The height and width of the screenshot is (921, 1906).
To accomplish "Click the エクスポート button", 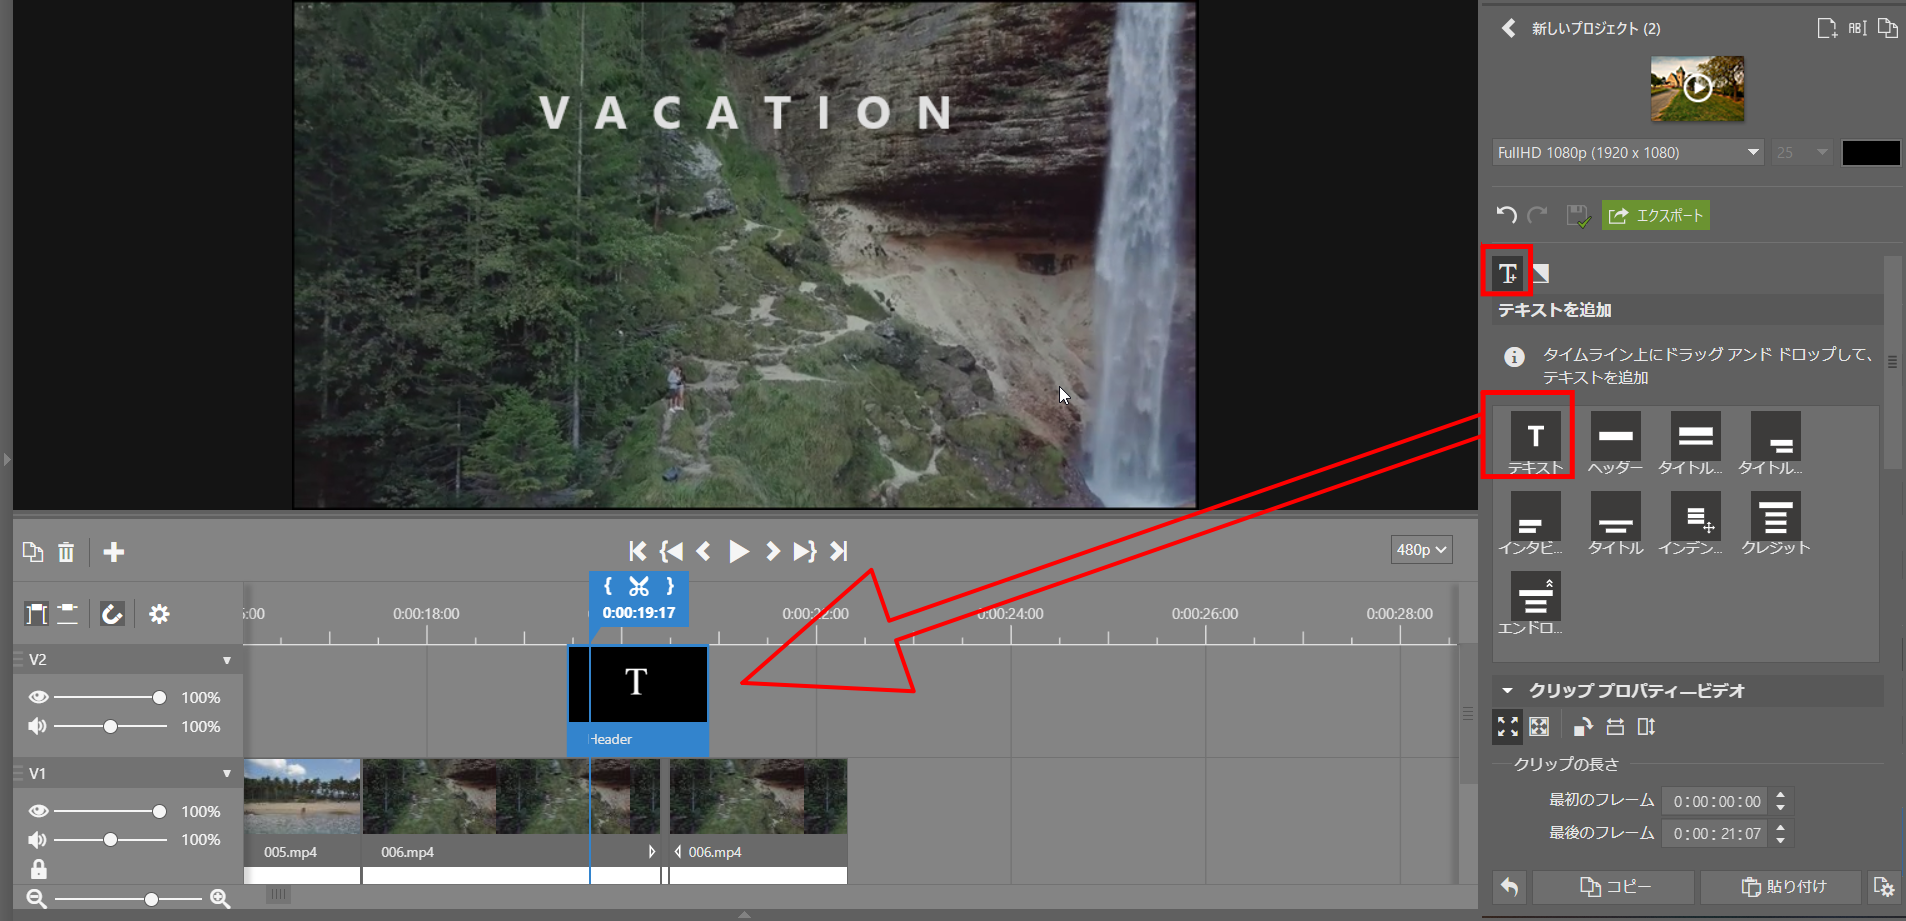I will pyautogui.click(x=1655, y=215).
